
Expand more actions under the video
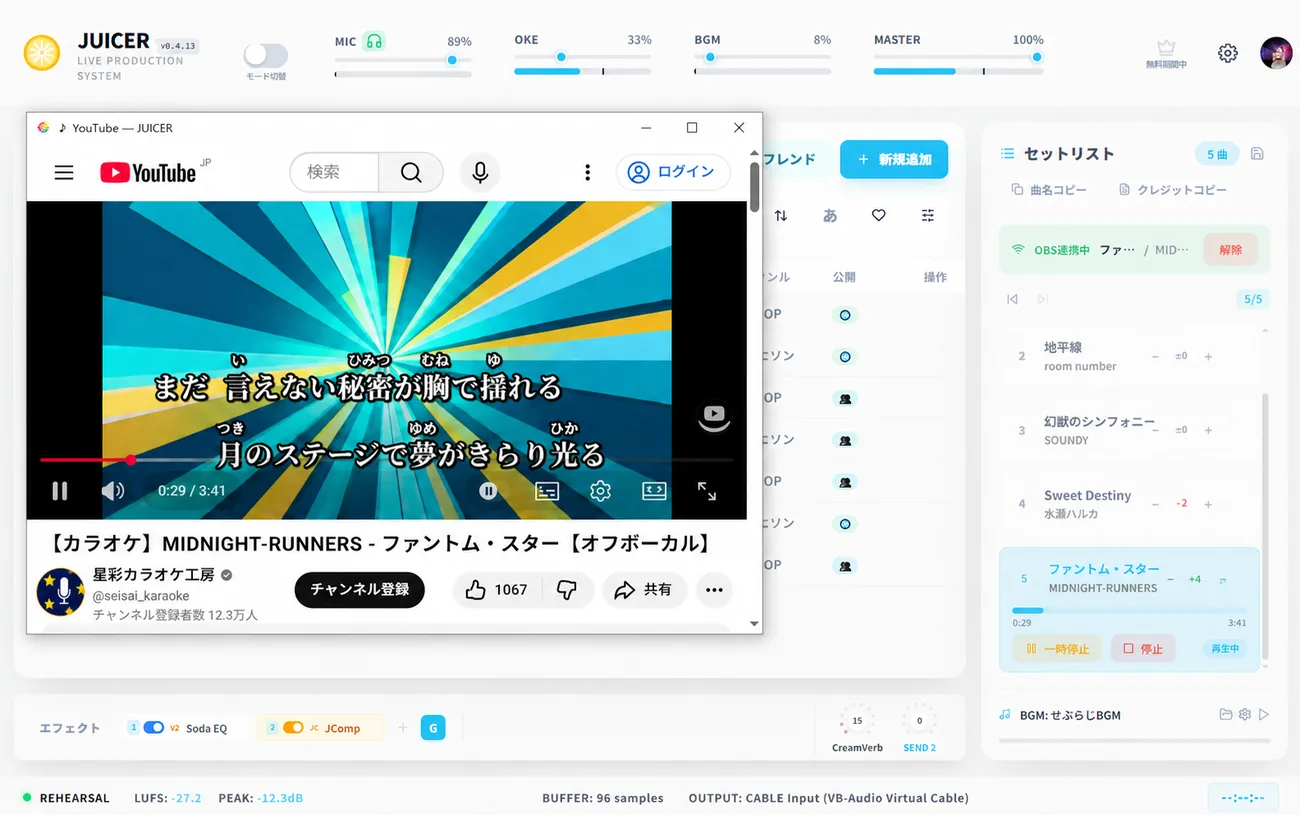coord(714,590)
